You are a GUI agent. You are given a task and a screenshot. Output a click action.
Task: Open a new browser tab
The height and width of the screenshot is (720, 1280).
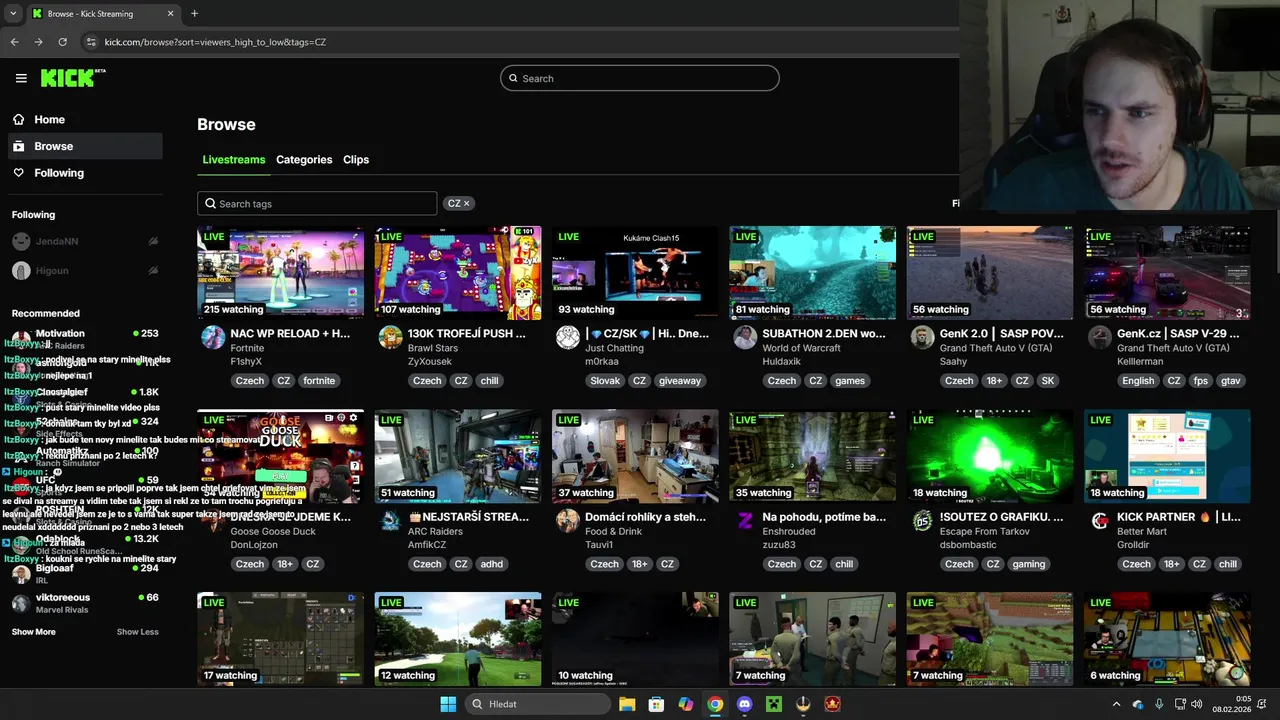click(194, 13)
